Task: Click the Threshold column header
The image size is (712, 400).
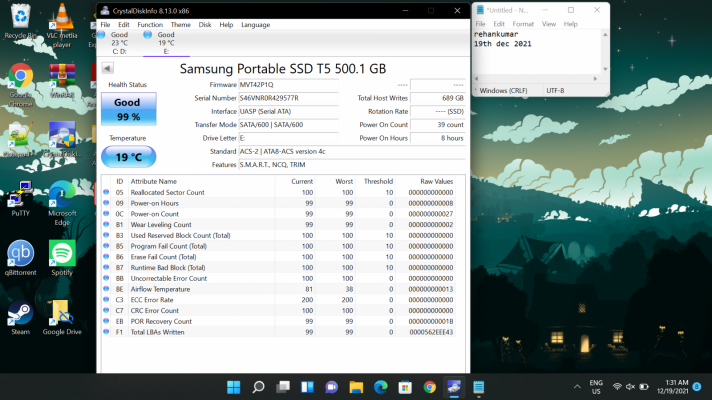Action: click(x=375, y=181)
